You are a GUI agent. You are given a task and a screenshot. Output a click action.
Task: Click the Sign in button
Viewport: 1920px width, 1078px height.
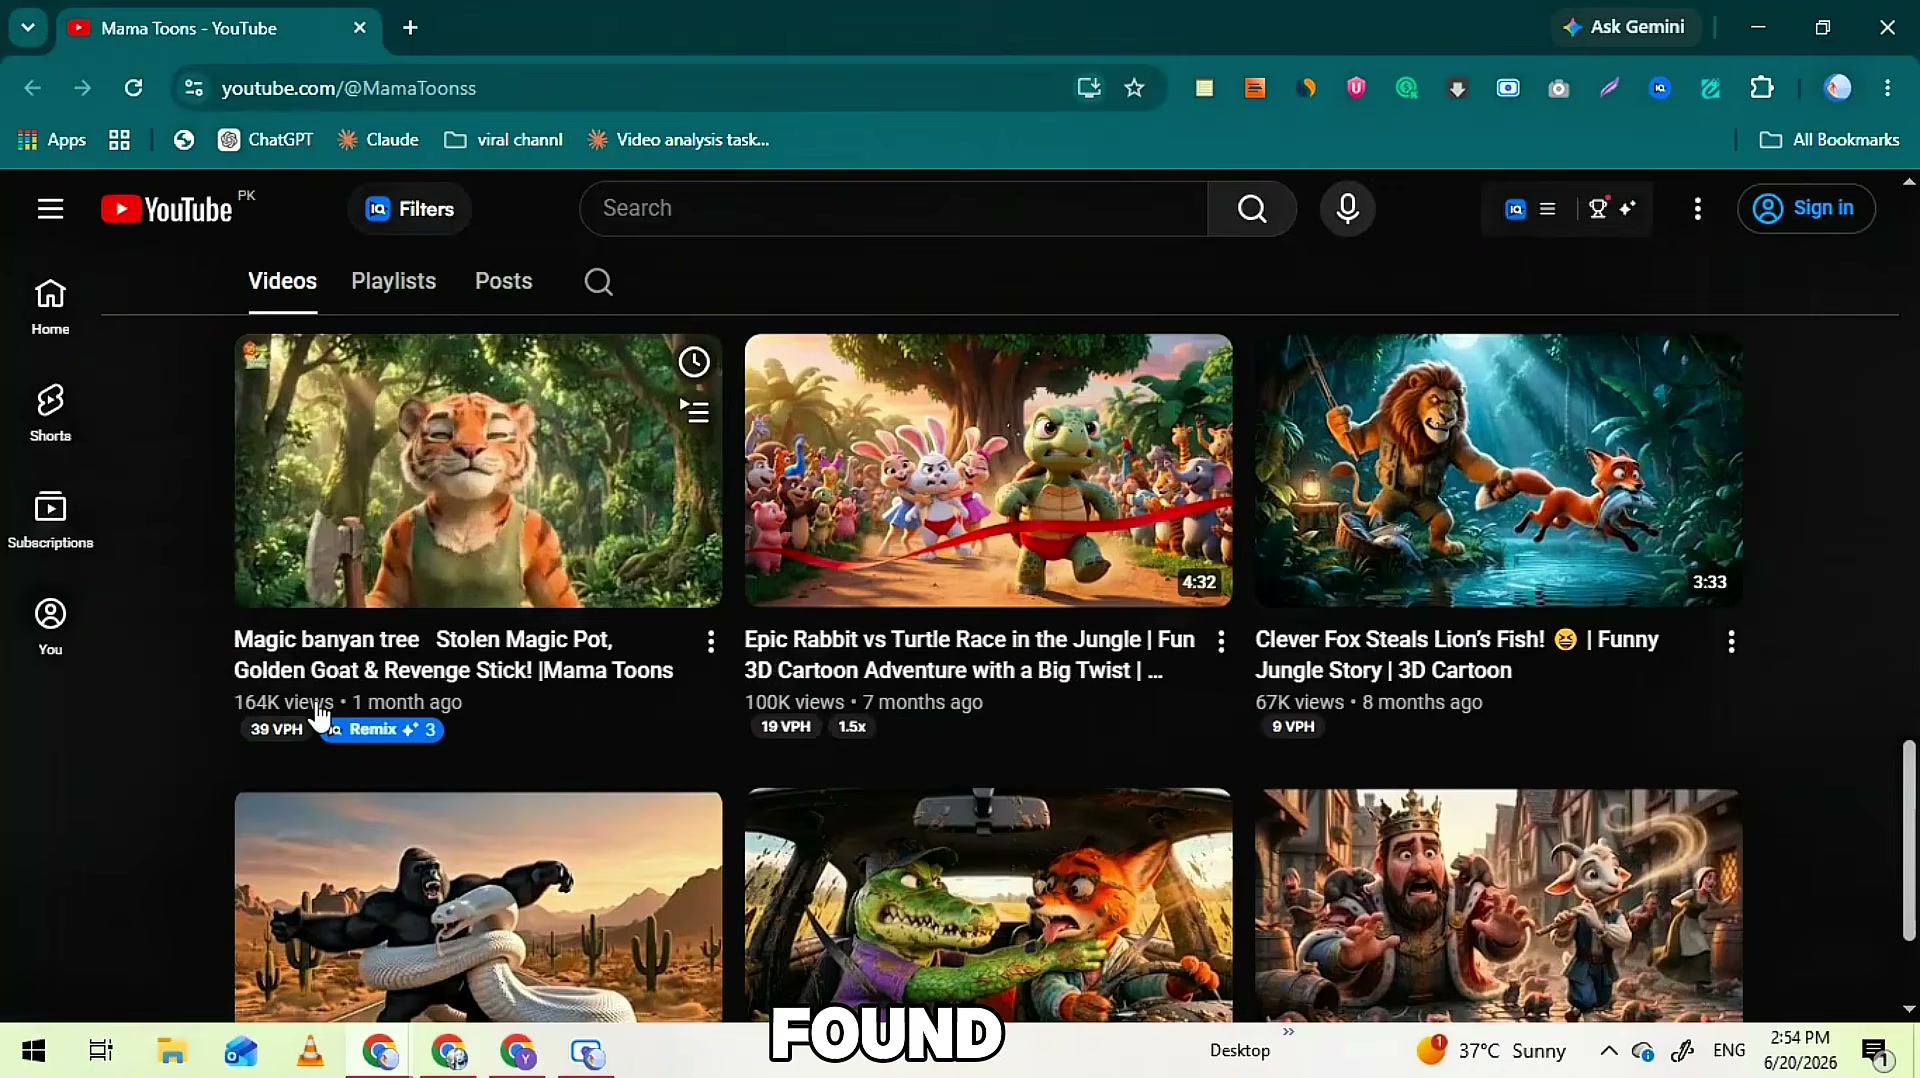point(1806,208)
